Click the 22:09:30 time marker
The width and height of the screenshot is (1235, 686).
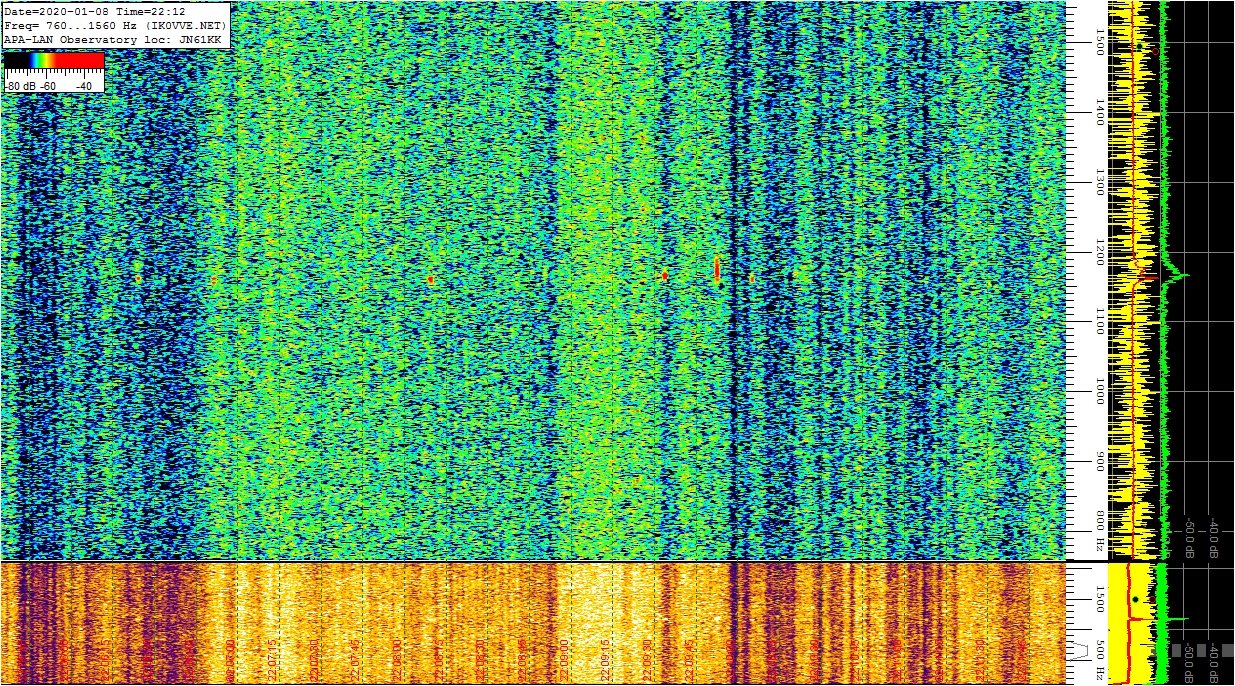[x=649, y=660]
